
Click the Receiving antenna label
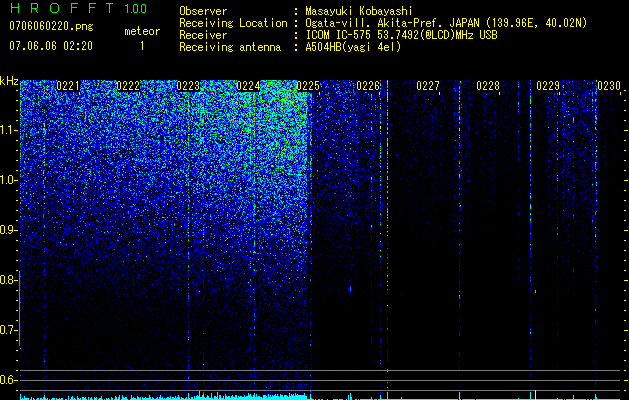coord(230,47)
